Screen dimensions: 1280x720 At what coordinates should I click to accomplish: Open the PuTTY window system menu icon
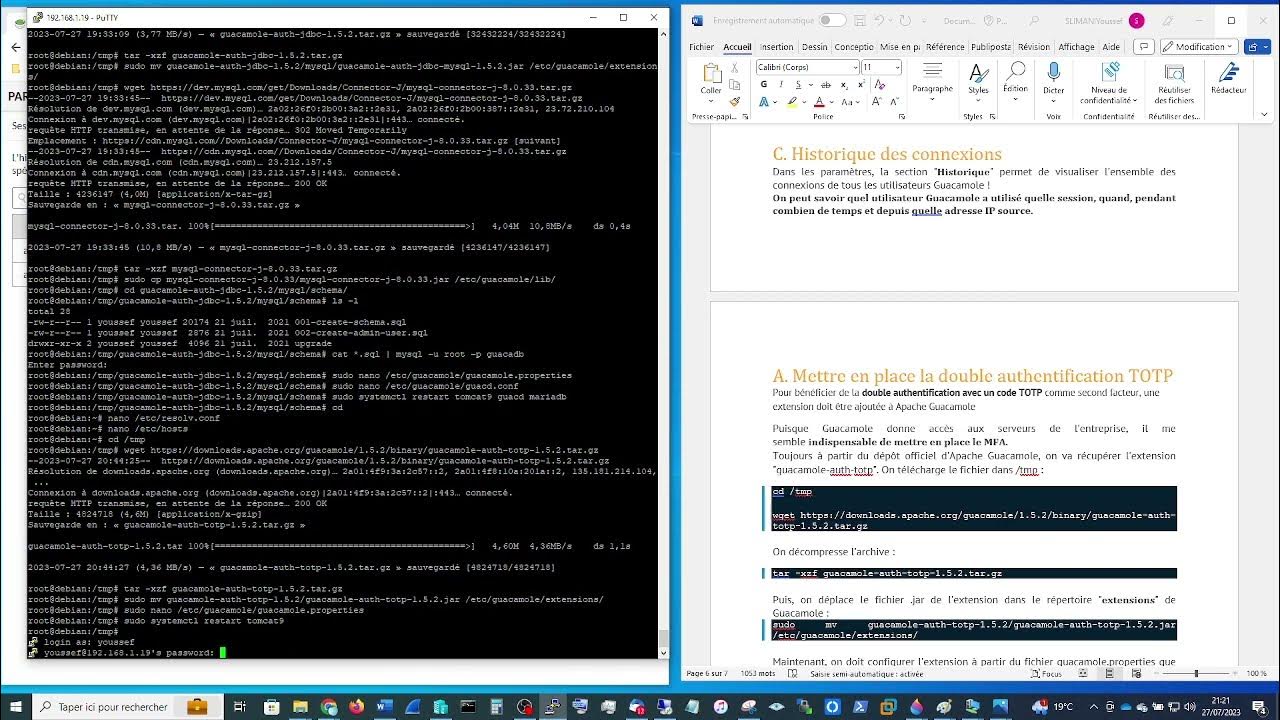[37, 17]
